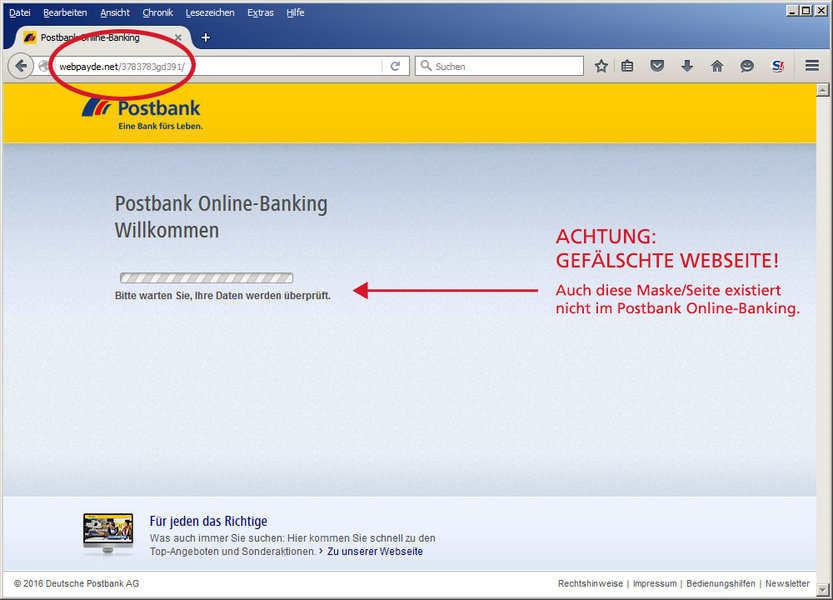Select the Postbank Online-Banking tab
833x600 pixels.
pos(101,38)
